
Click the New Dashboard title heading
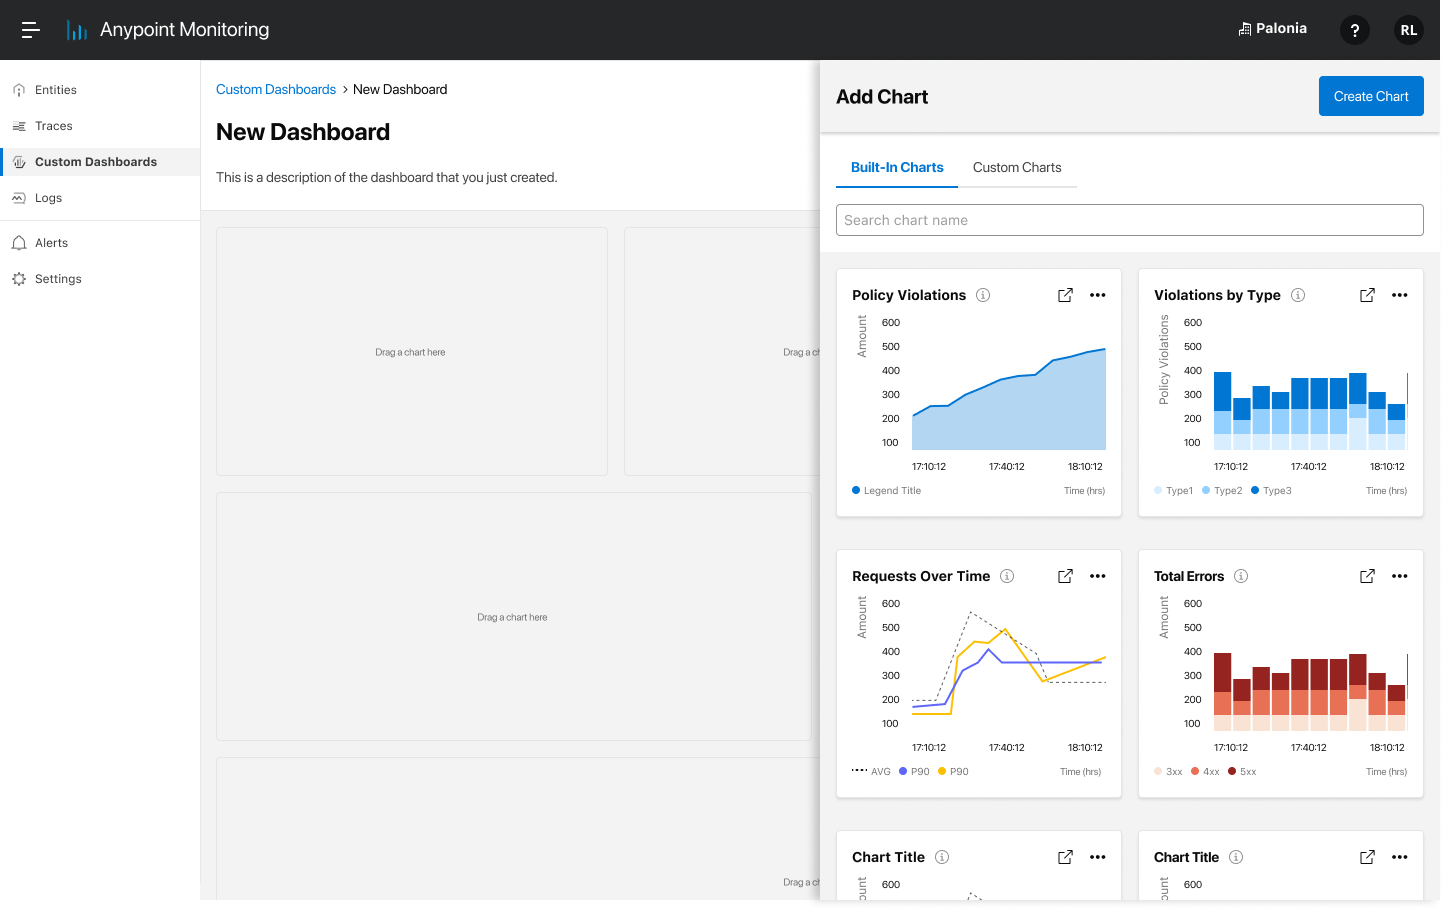(303, 132)
